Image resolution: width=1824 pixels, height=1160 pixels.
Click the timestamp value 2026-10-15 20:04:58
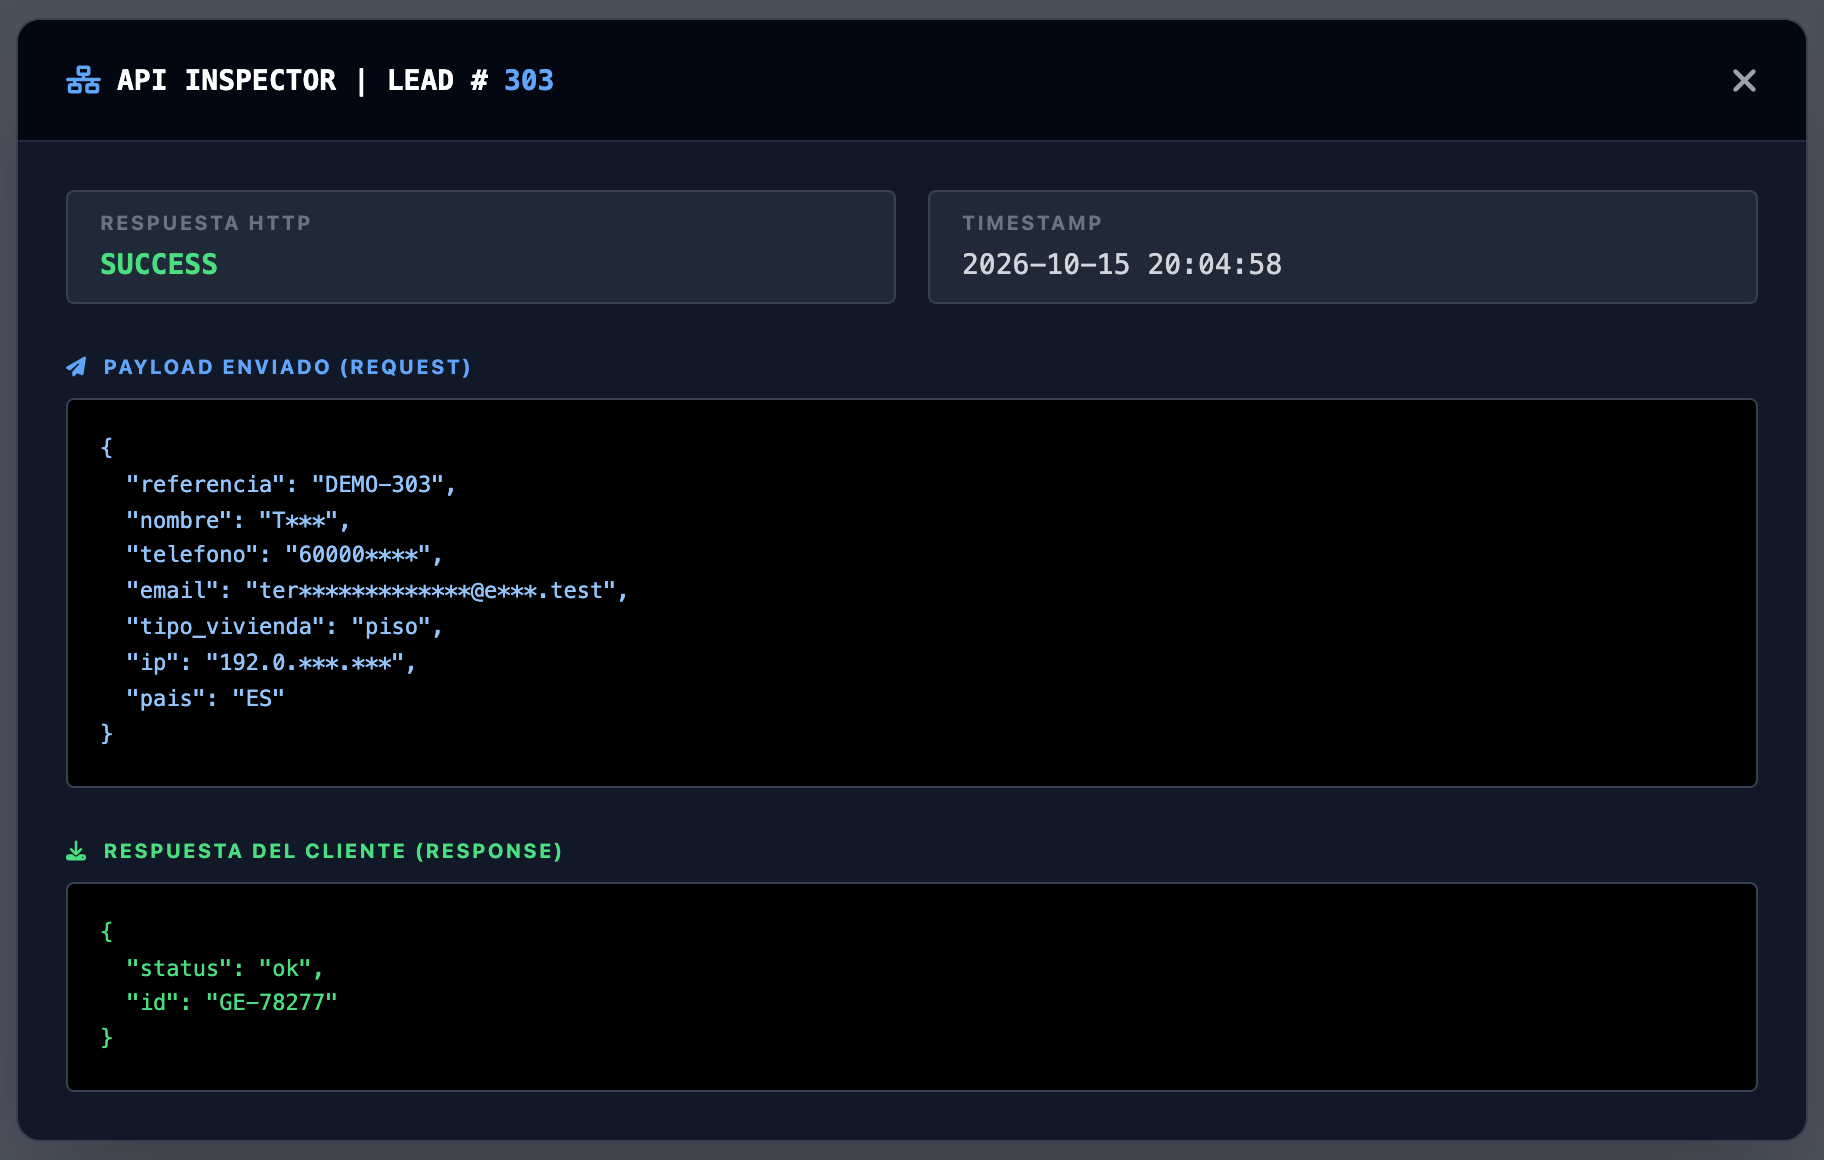(1122, 264)
